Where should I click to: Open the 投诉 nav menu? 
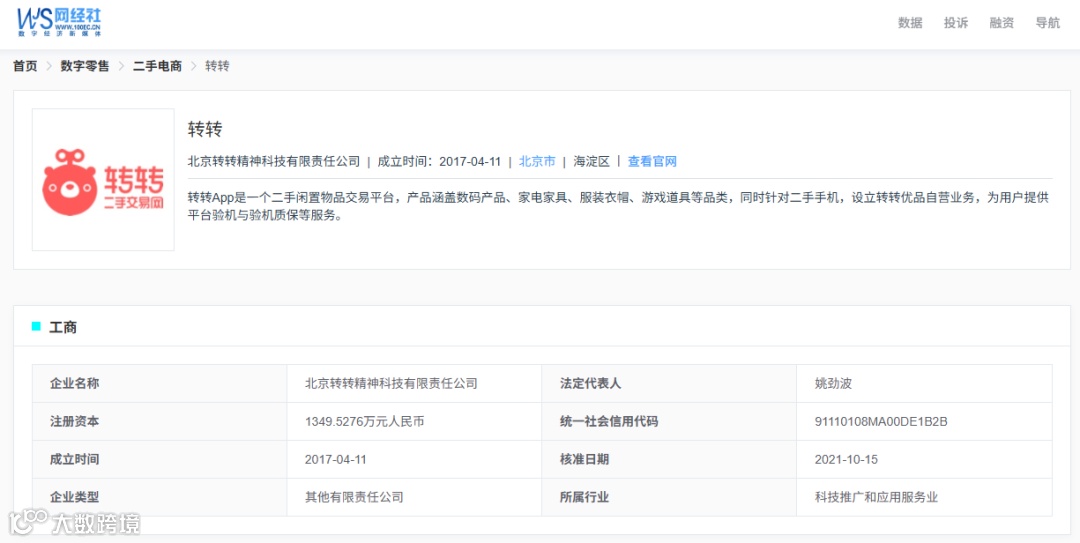click(x=956, y=23)
